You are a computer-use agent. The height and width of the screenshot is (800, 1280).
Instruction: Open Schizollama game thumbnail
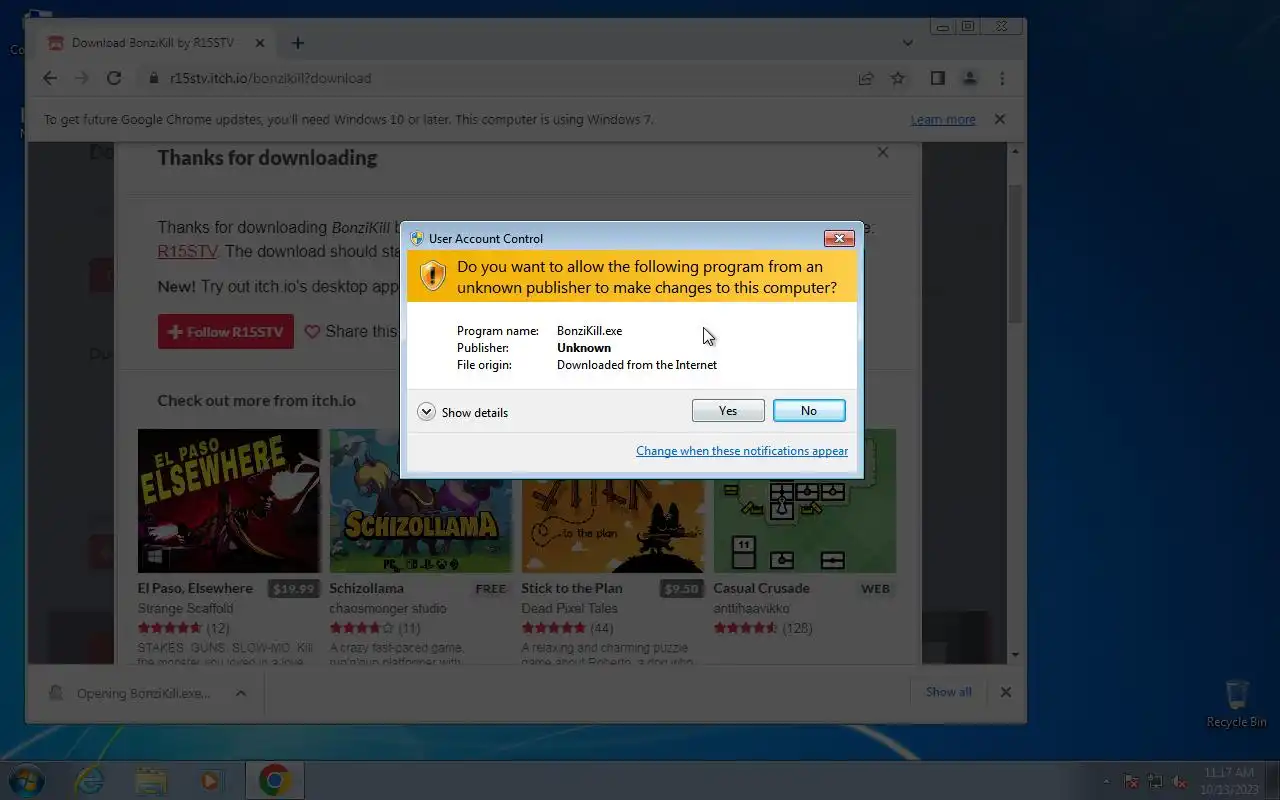pos(421,501)
